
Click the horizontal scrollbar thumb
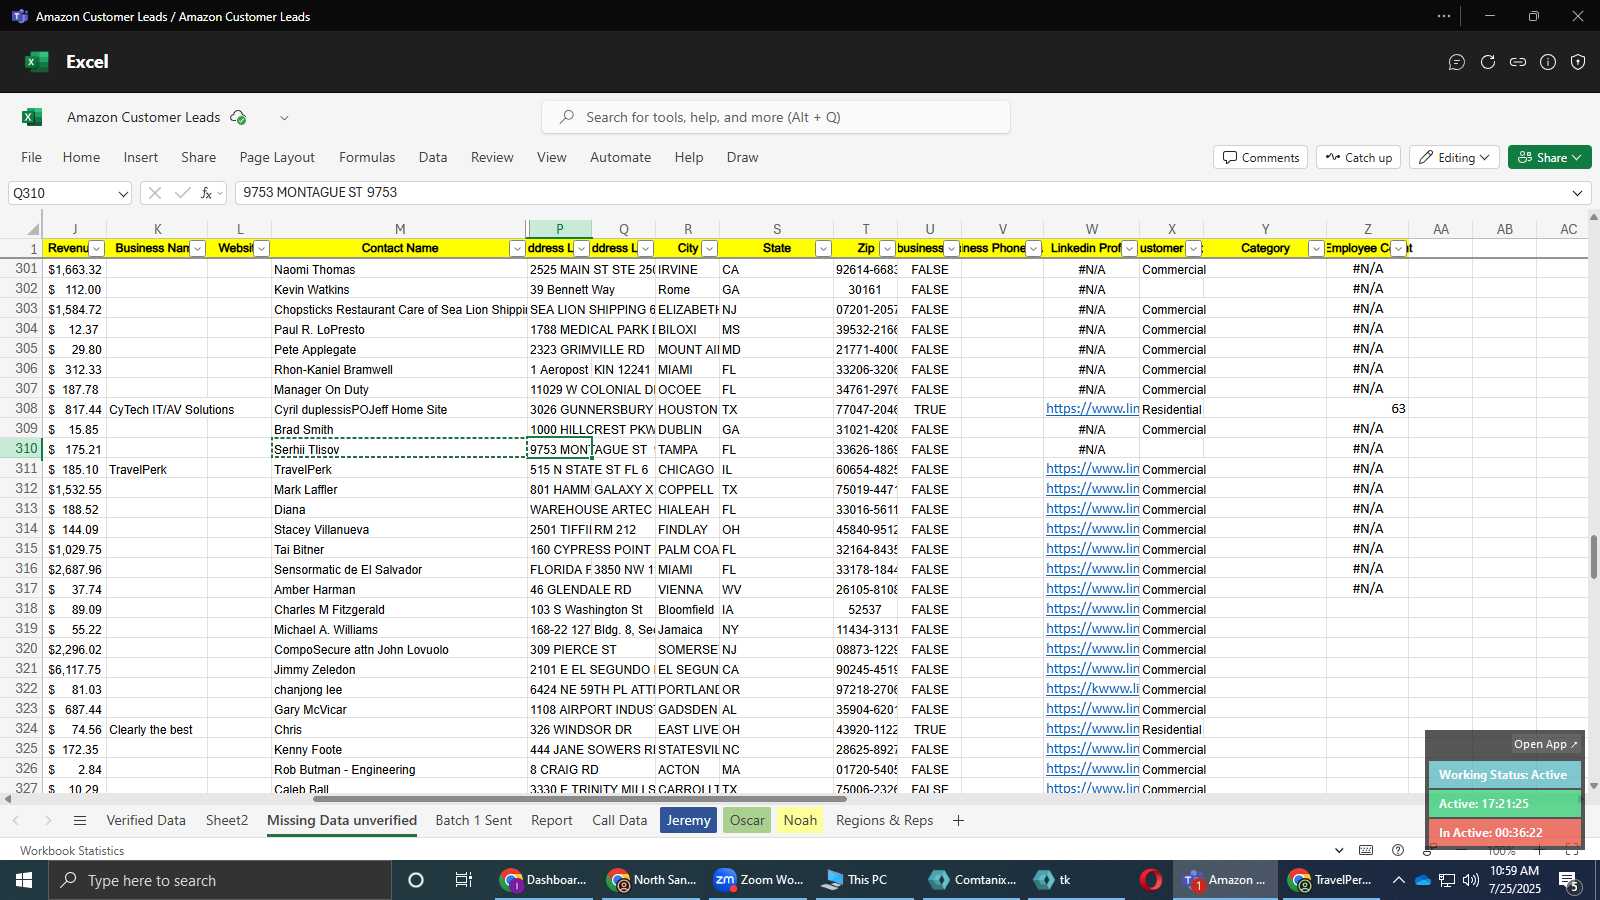(x=580, y=798)
